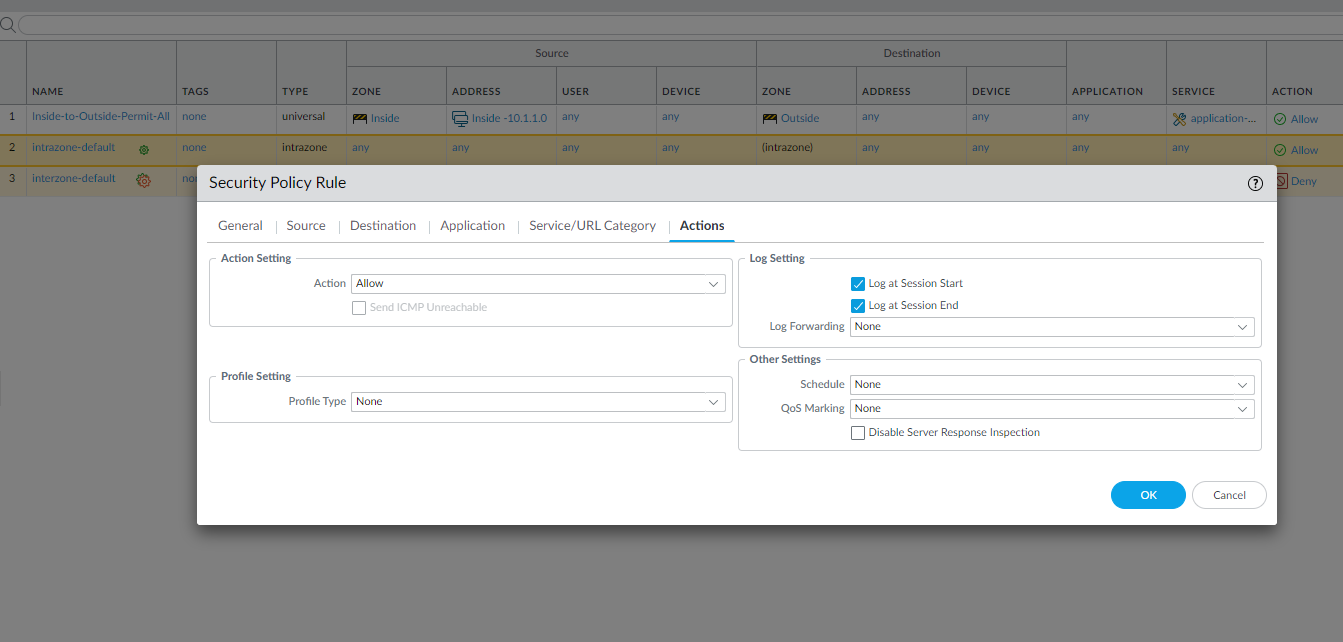Click the search magnifier icon above the rules table

[x=8, y=24]
